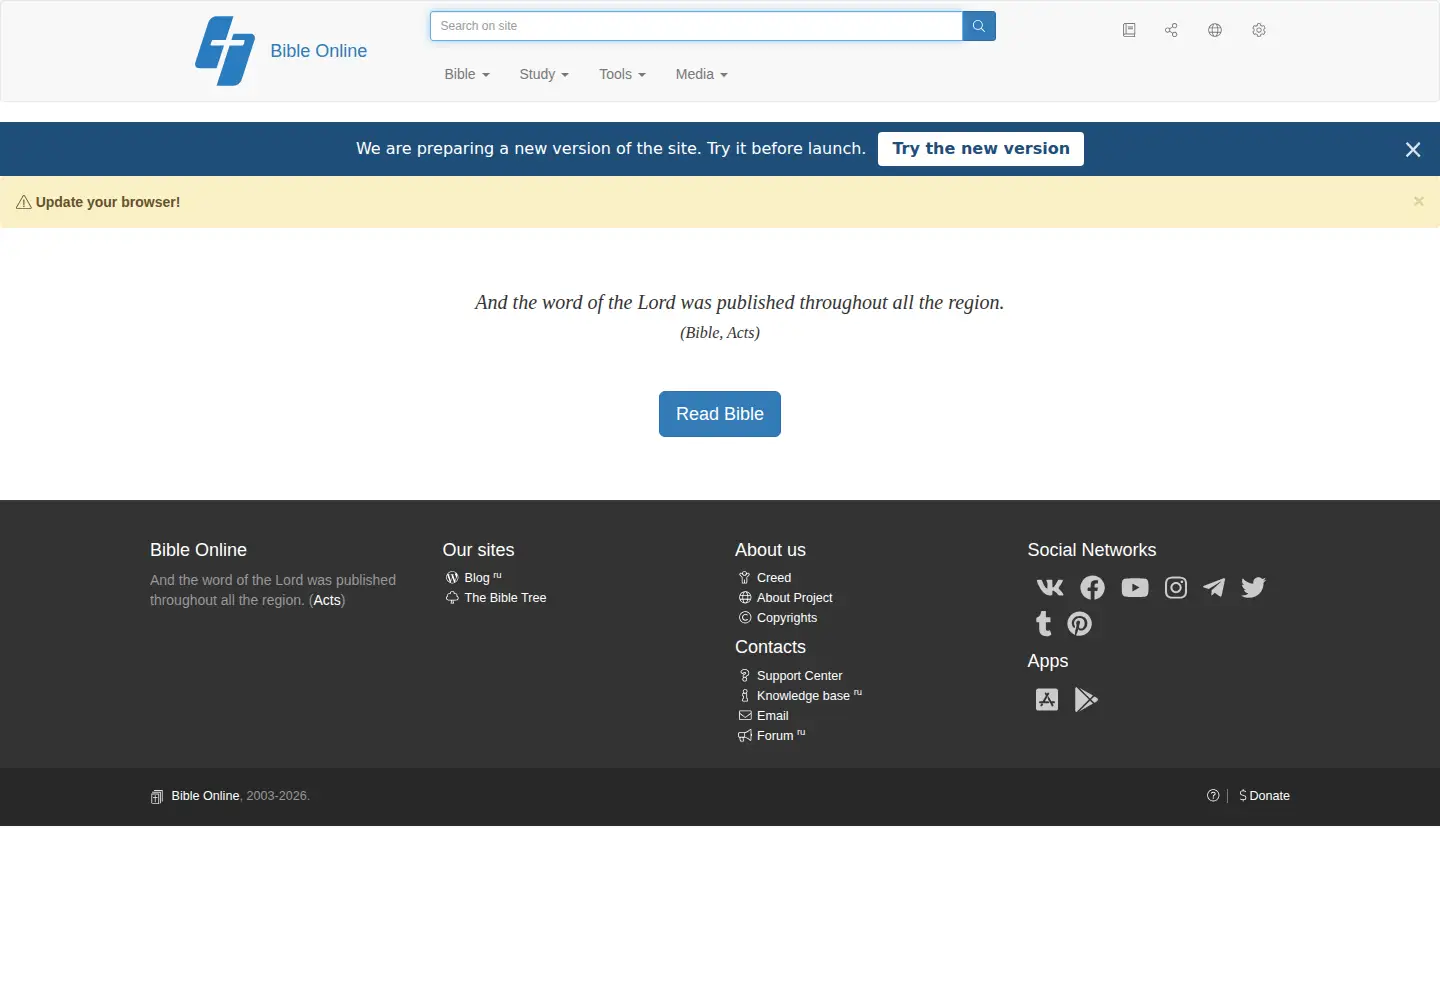Click the Acts link in footer quote
This screenshot has height=1000, width=1440.
pos(327,600)
